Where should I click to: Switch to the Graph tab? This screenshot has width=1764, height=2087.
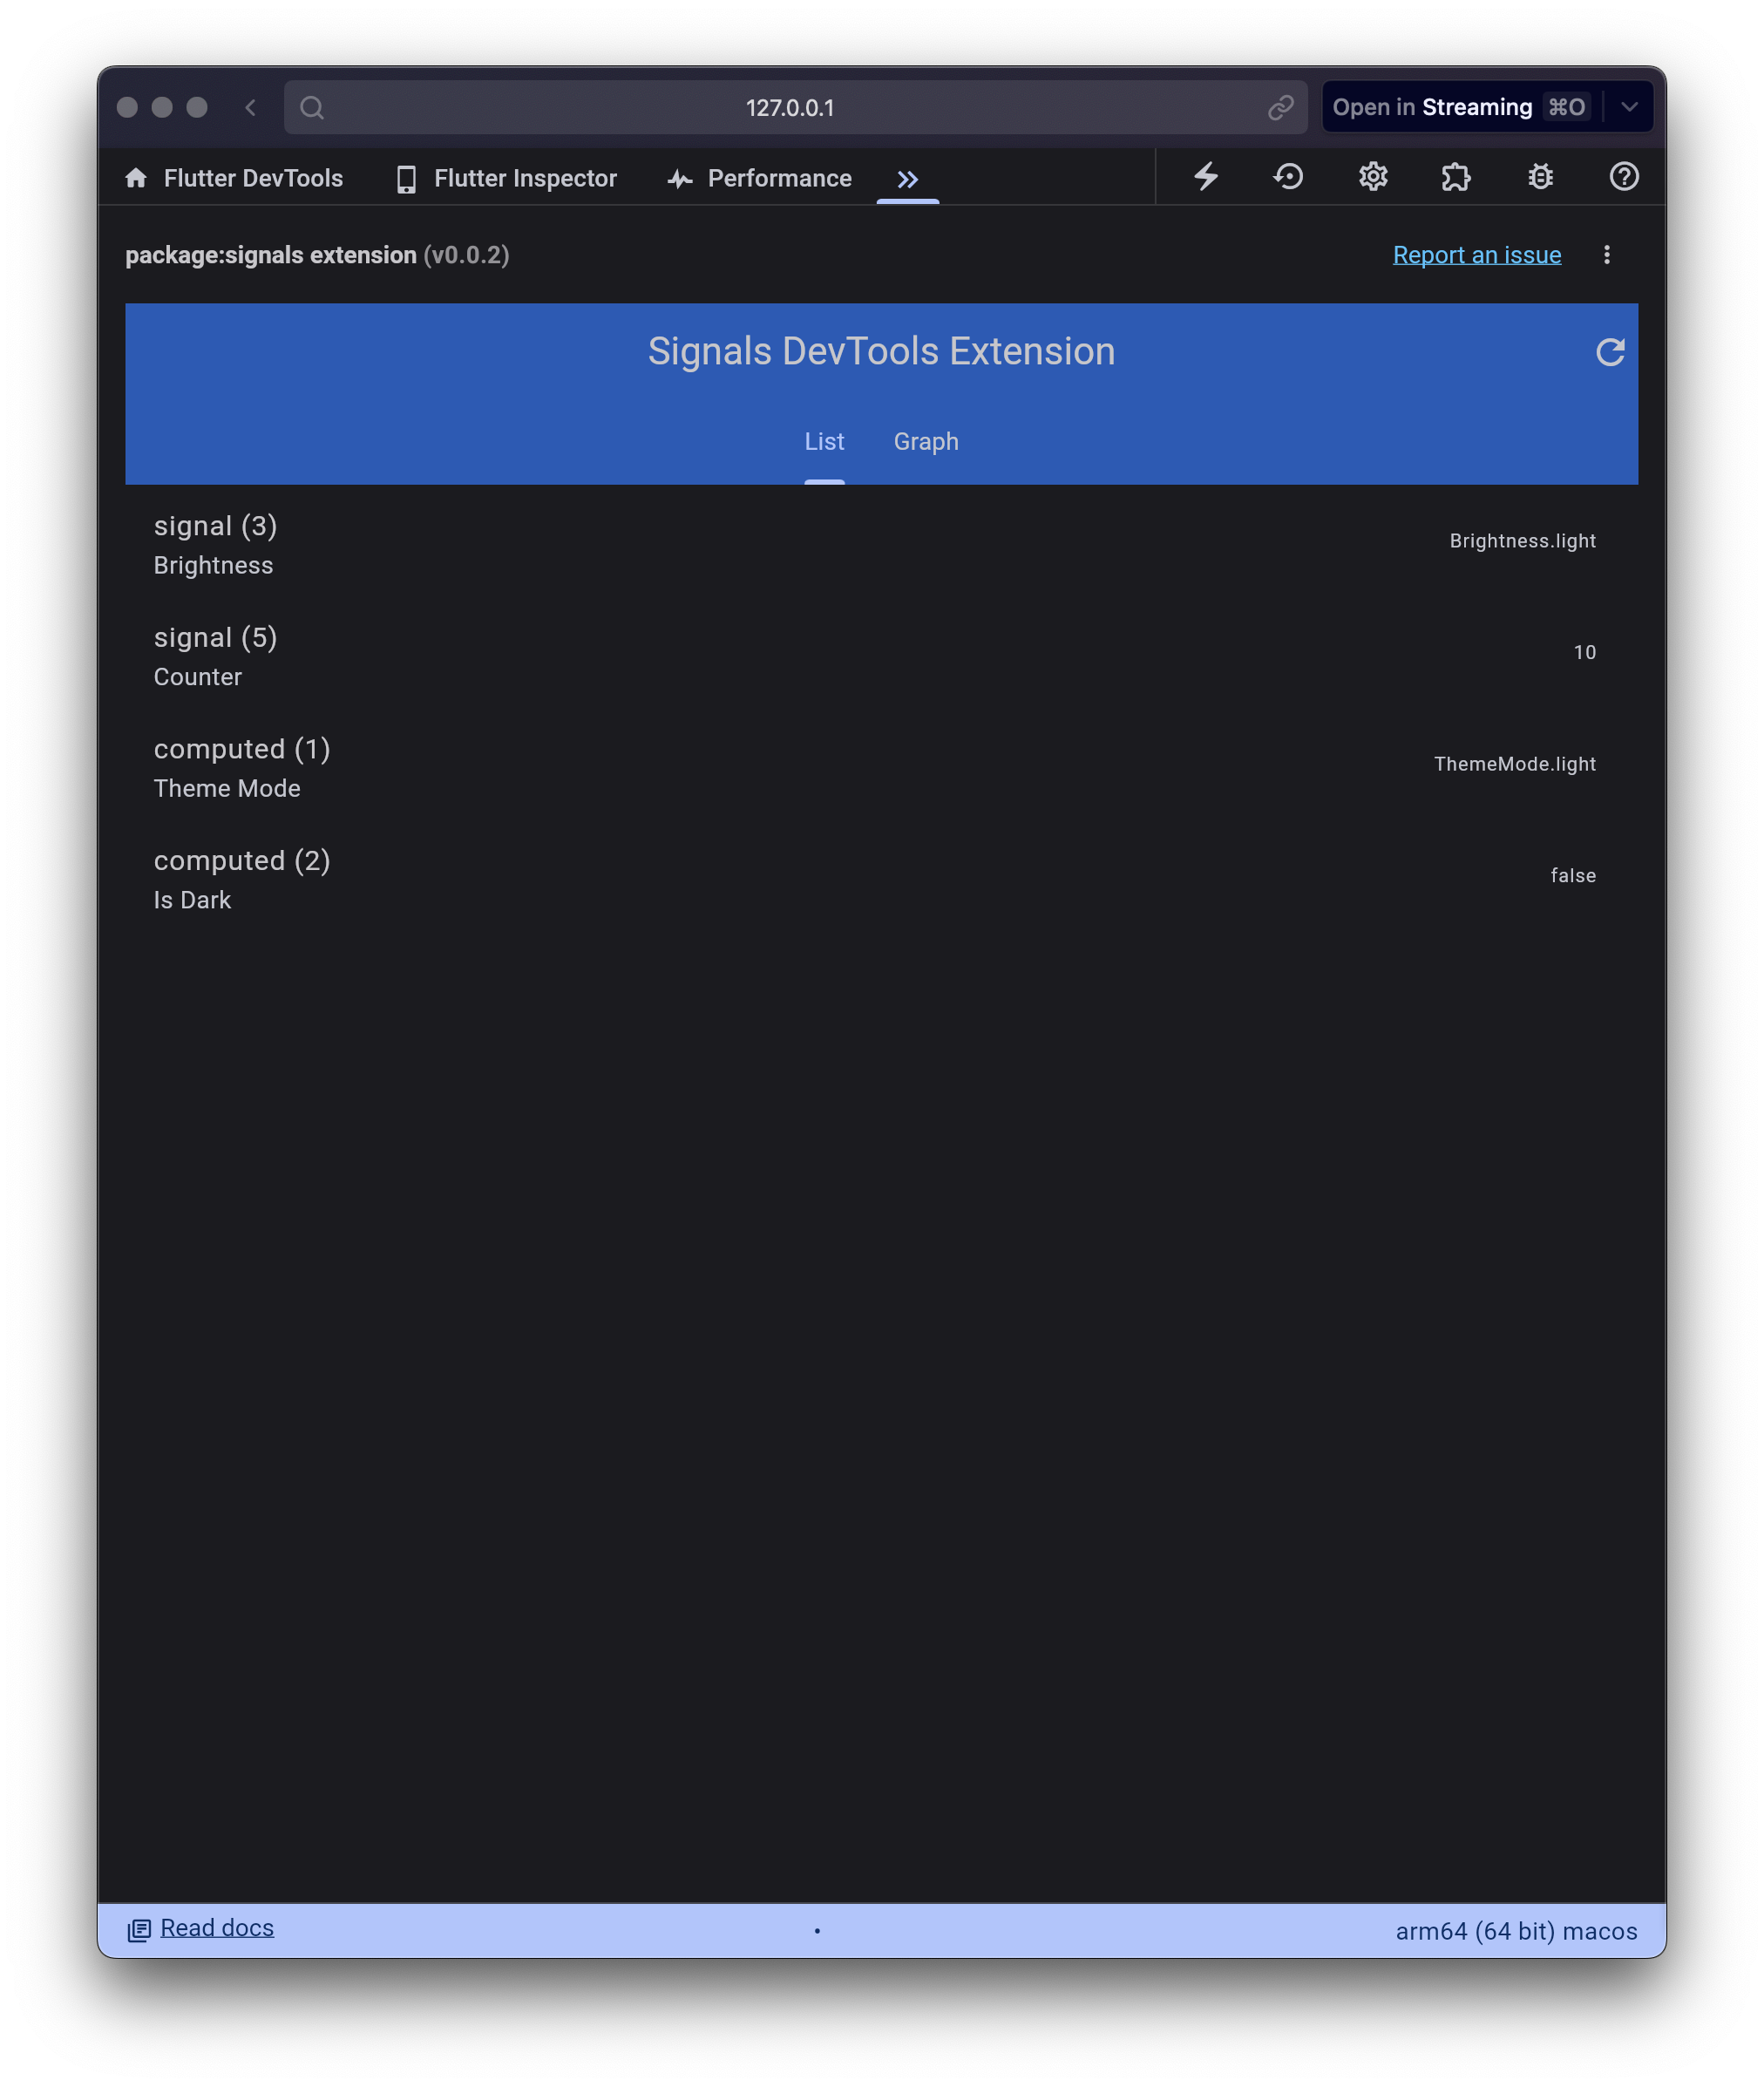(925, 442)
